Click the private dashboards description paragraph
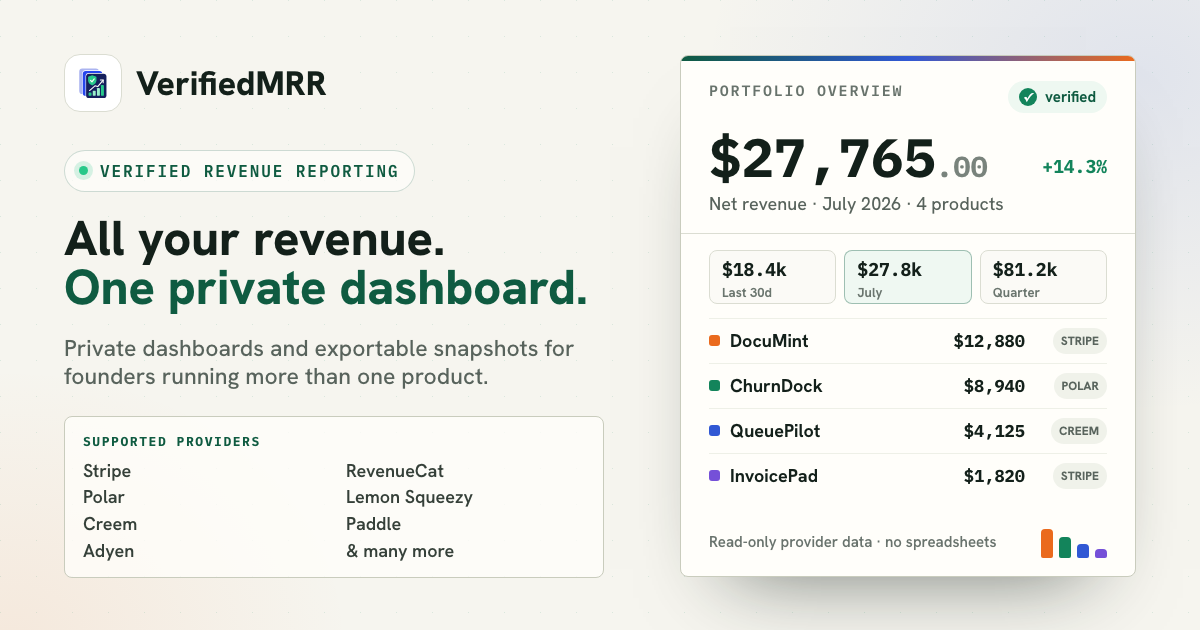The width and height of the screenshot is (1200, 630). coord(319,363)
